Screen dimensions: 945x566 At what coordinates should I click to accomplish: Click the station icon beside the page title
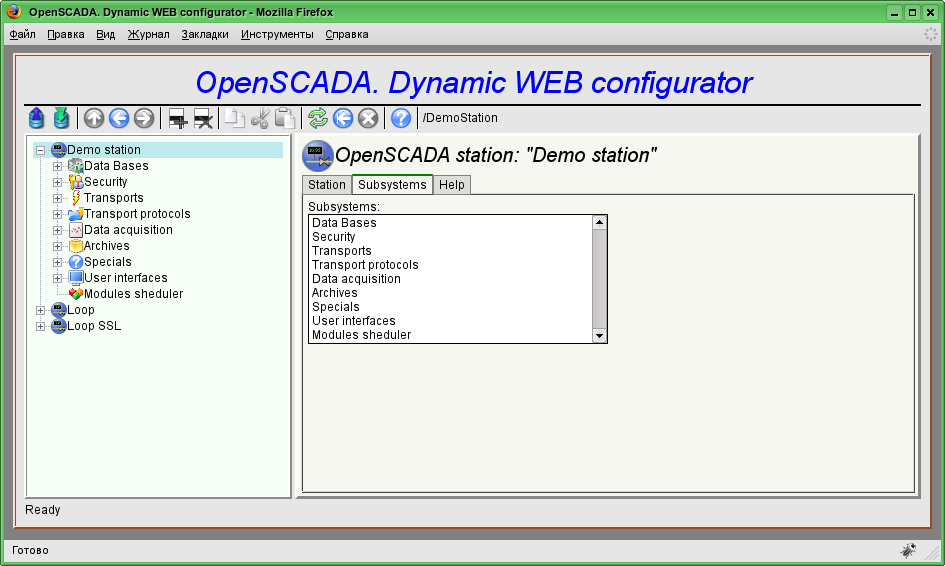(x=318, y=156)
